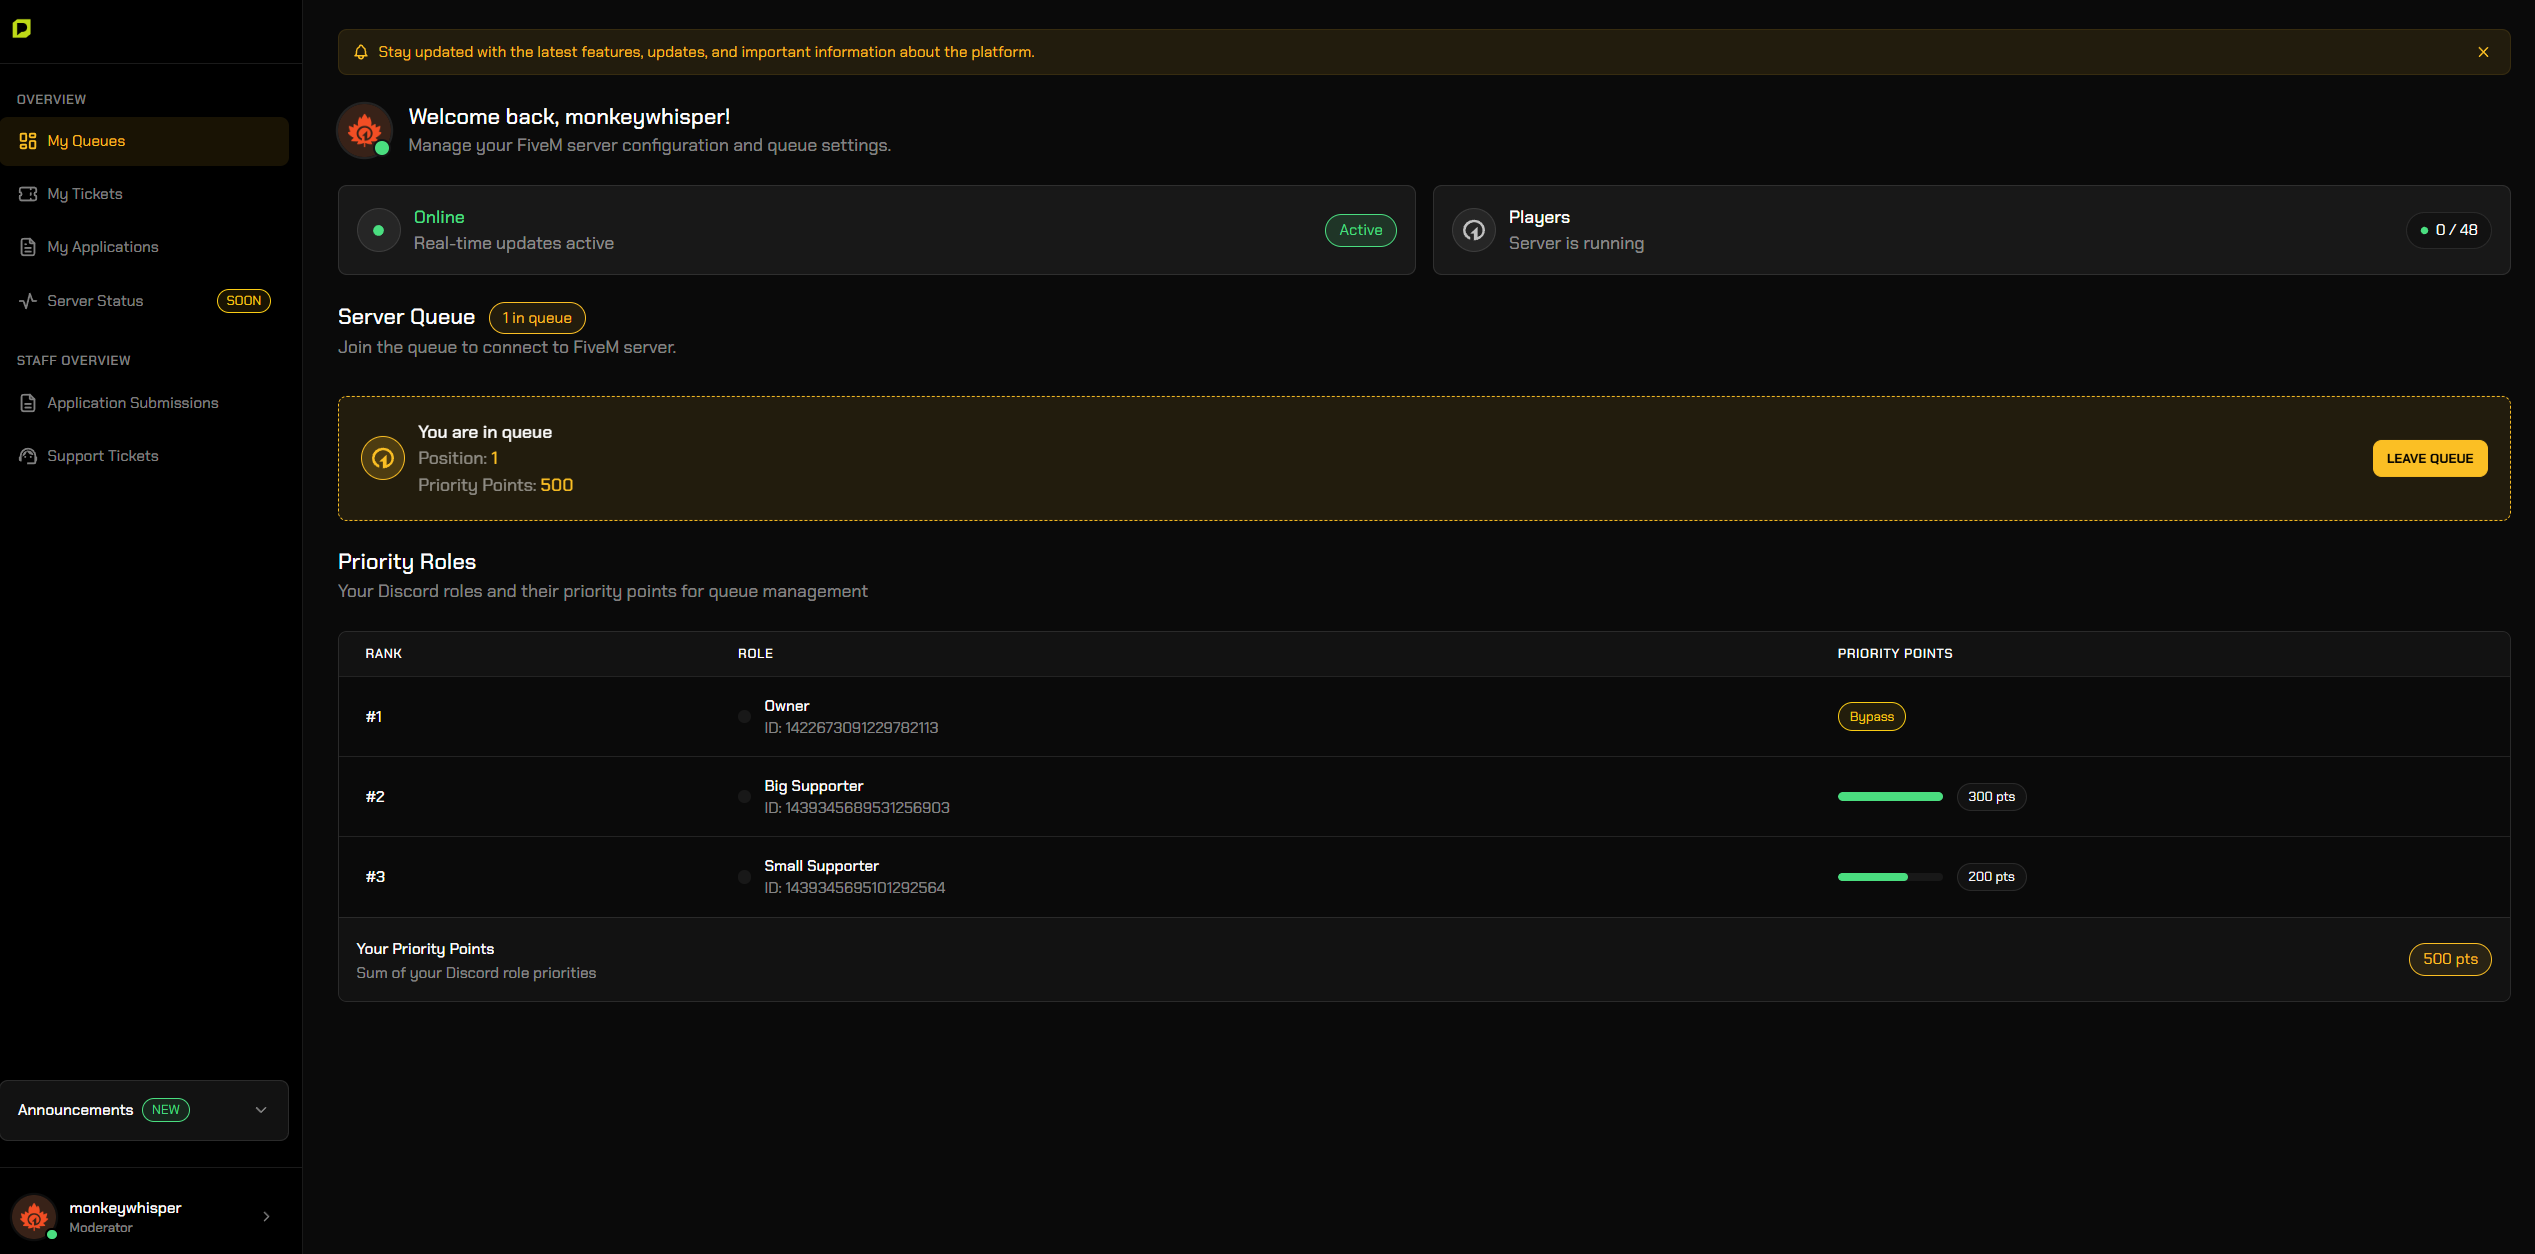Go to My Tickets page
Screen dimensions: 2535x1254
point(85,194)
